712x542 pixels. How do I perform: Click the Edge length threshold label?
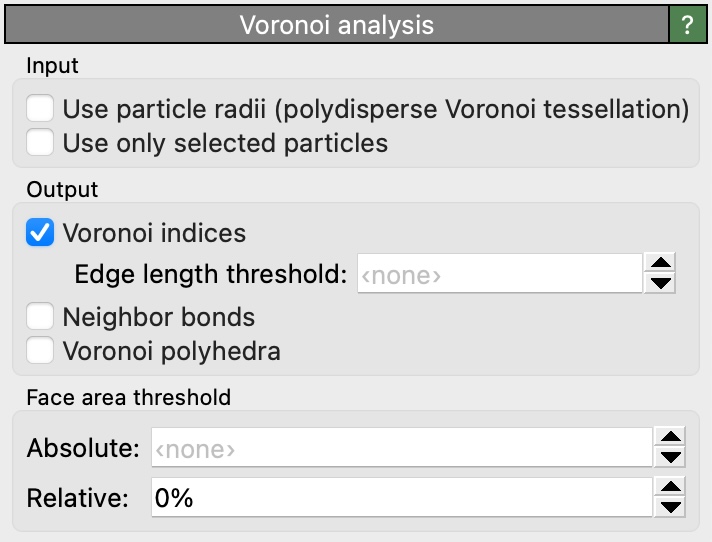coord(211,273)
